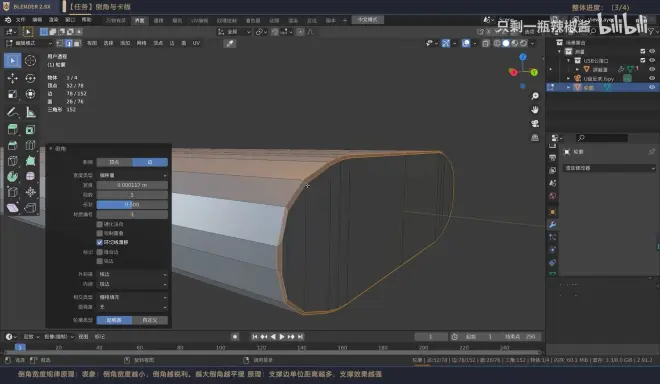Image resolution: width=660 pixels, height=384 pixels.
Task: Open the 文件 File menu
Action: tap(20, 20)
